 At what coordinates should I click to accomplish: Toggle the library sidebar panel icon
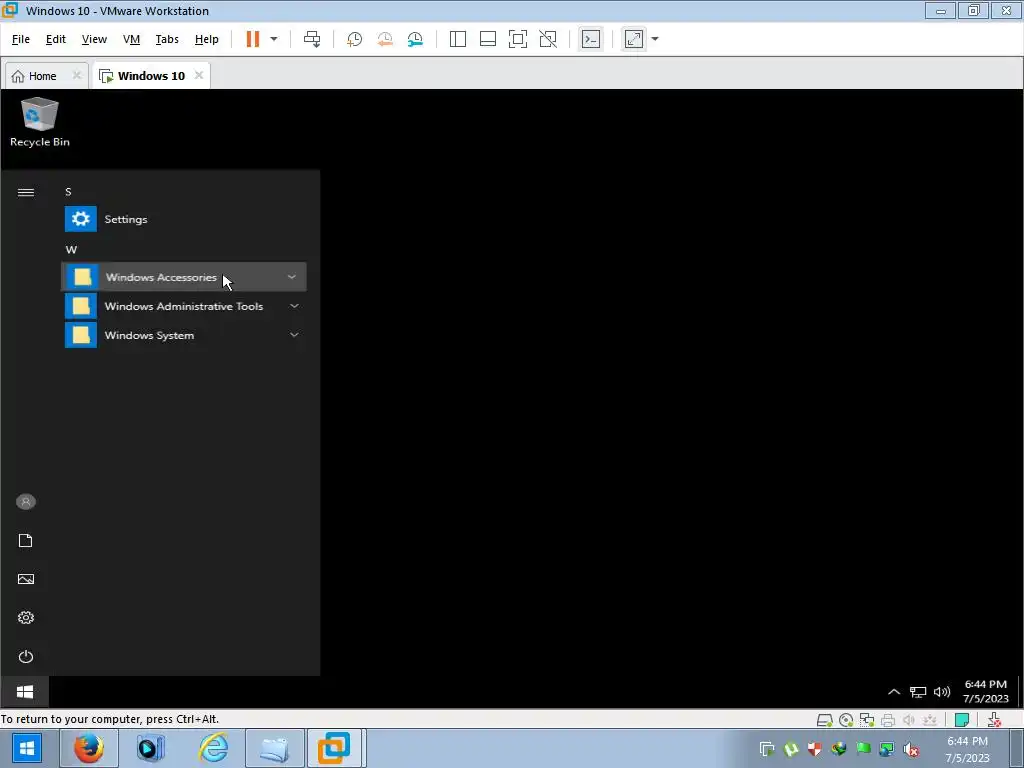[x=458, y=39]
